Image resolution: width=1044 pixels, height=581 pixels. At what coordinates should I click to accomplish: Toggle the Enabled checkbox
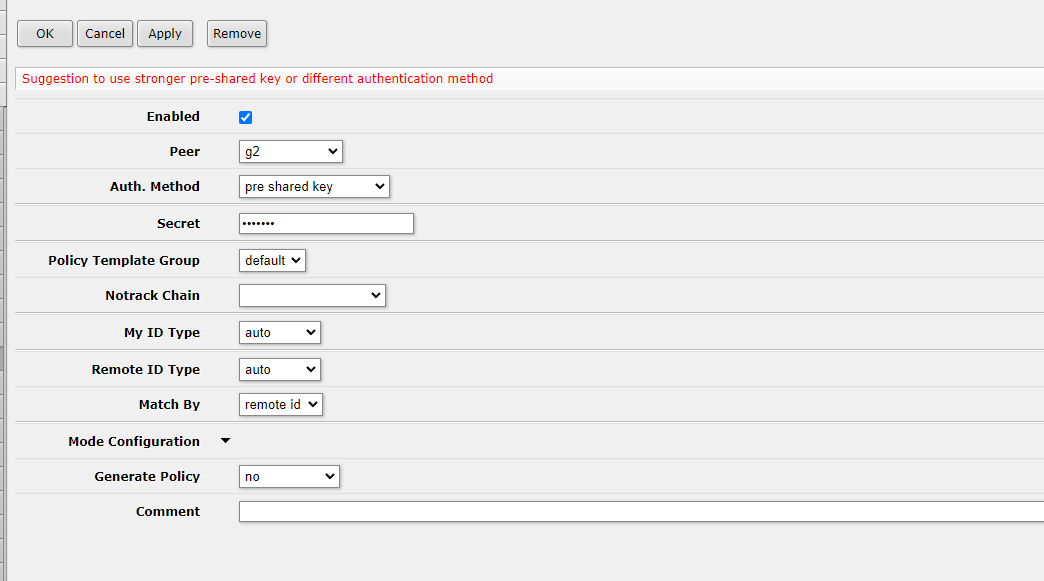pyautogui.click(x=246, y=117)
